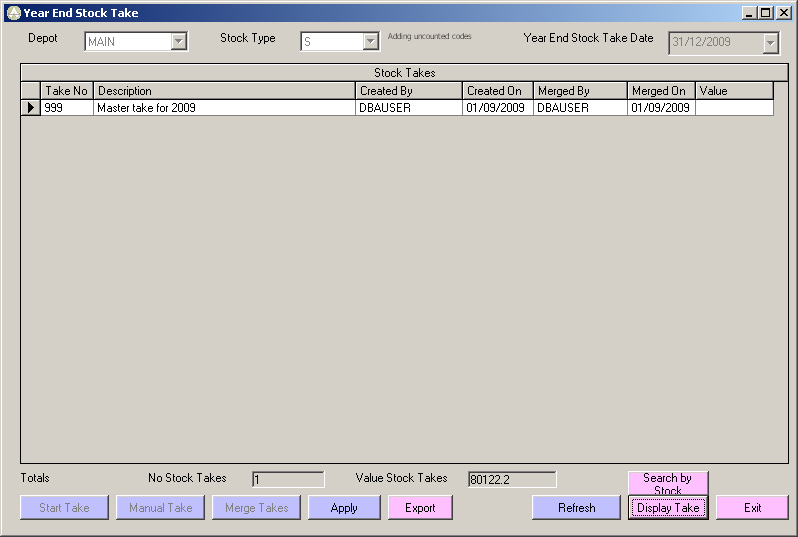798x537 pixels.
Task: Exit the Year End Stock Take window
Action: tap(752, 507)
